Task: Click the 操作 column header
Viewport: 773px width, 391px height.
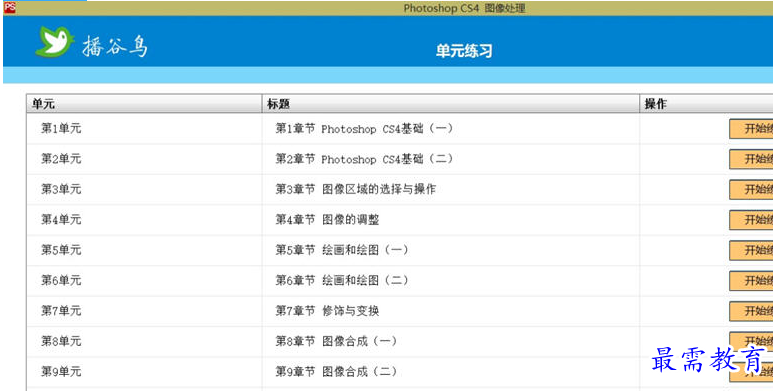Action: point(706,104)
